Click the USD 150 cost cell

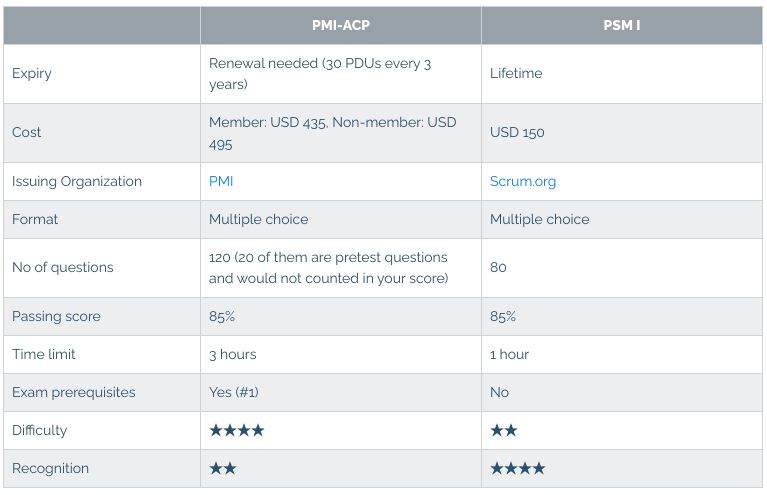point(517,132)
